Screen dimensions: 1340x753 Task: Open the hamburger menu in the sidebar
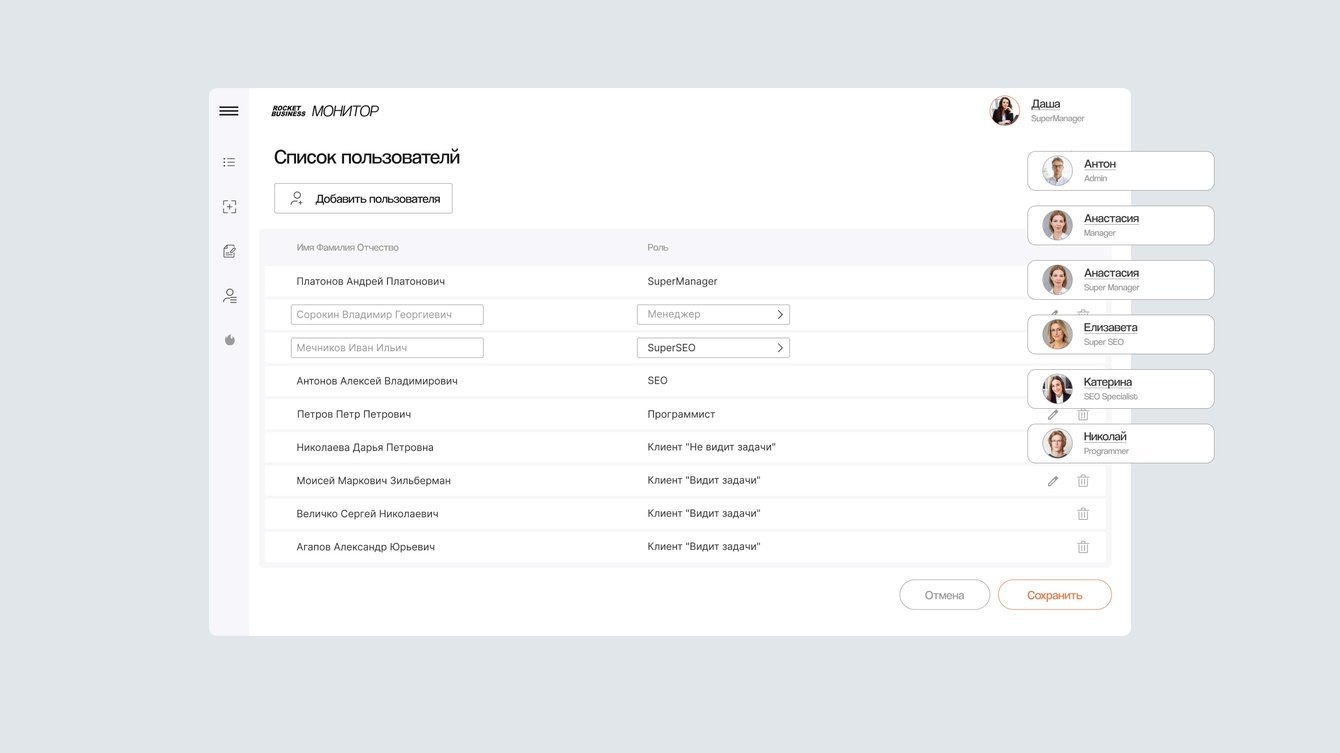click(x=229, y=111)
